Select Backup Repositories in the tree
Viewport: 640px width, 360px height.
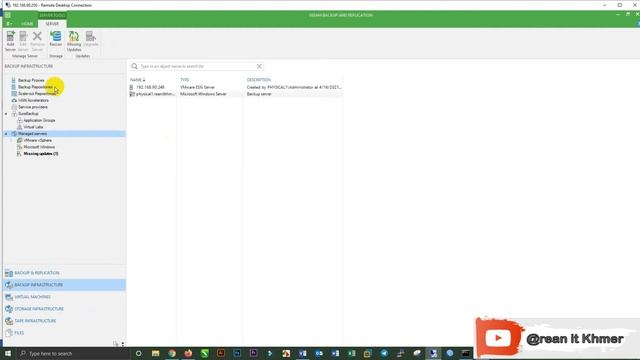coord(36,87)
